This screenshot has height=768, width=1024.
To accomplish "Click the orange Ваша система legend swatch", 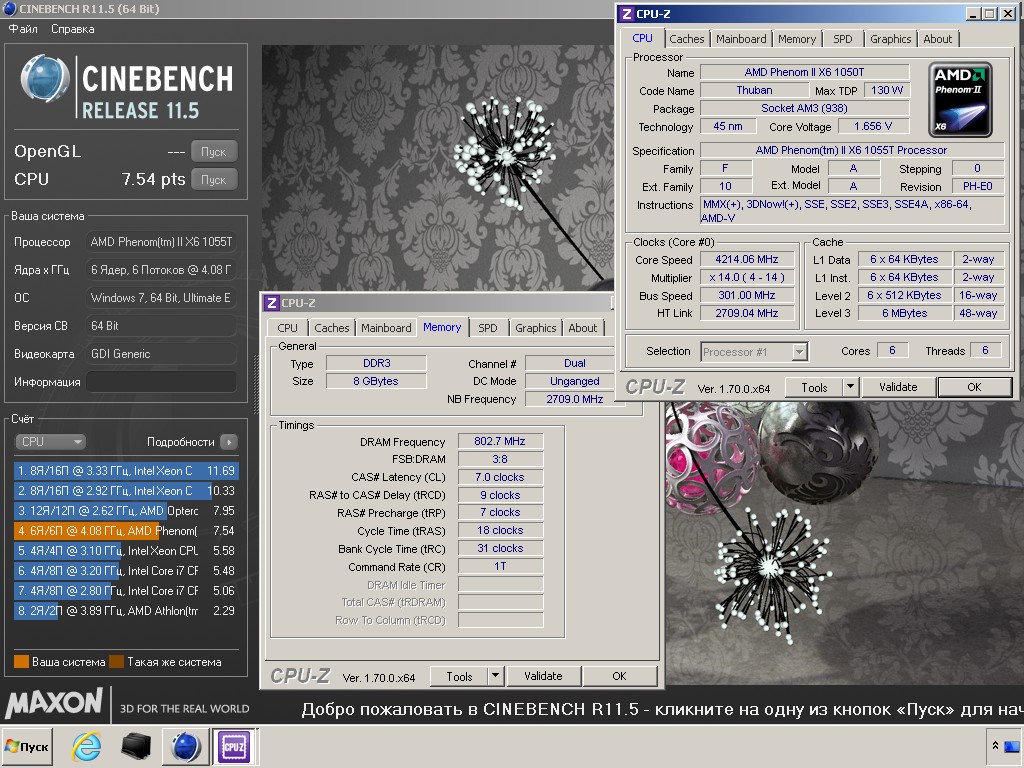I will (x=22, y=662).
